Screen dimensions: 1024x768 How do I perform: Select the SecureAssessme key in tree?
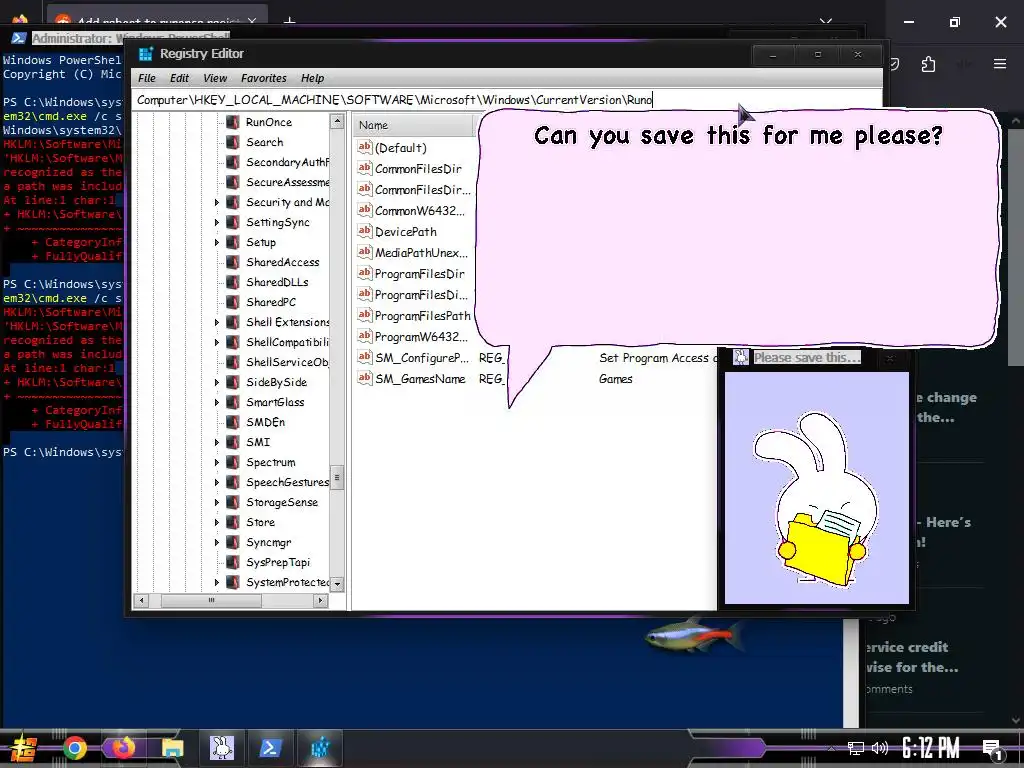tap(287, 182)
